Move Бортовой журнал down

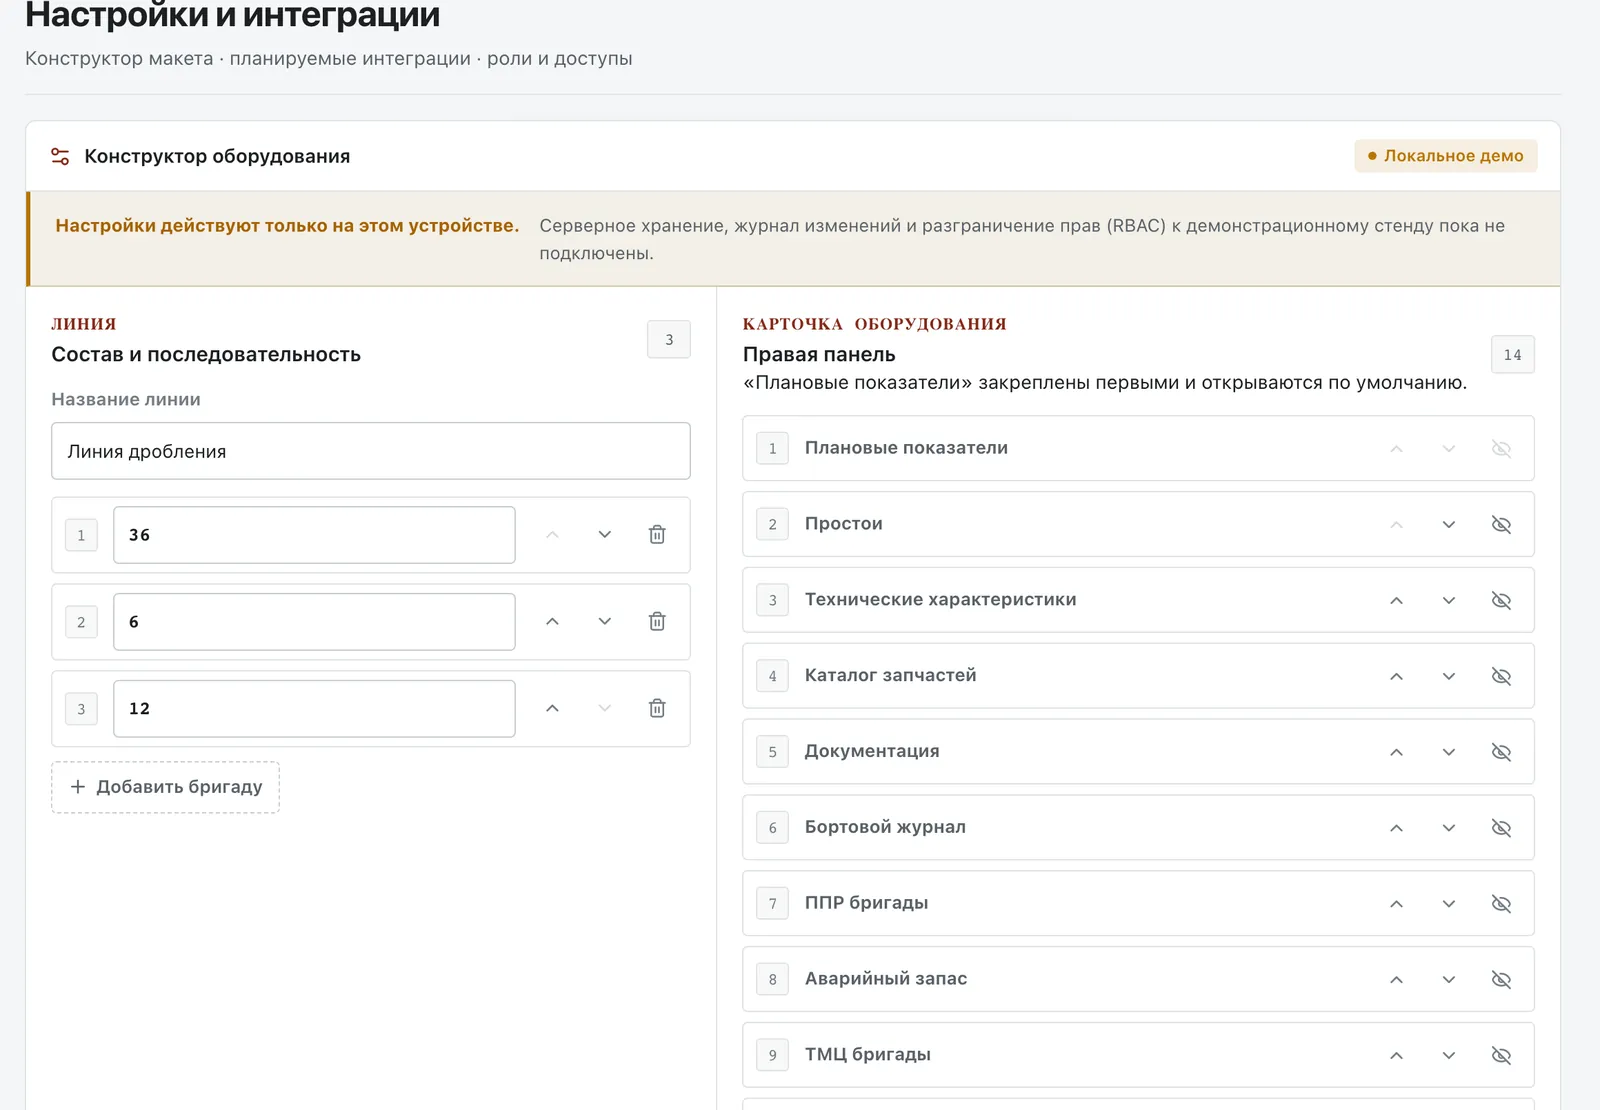(1449, 829)
